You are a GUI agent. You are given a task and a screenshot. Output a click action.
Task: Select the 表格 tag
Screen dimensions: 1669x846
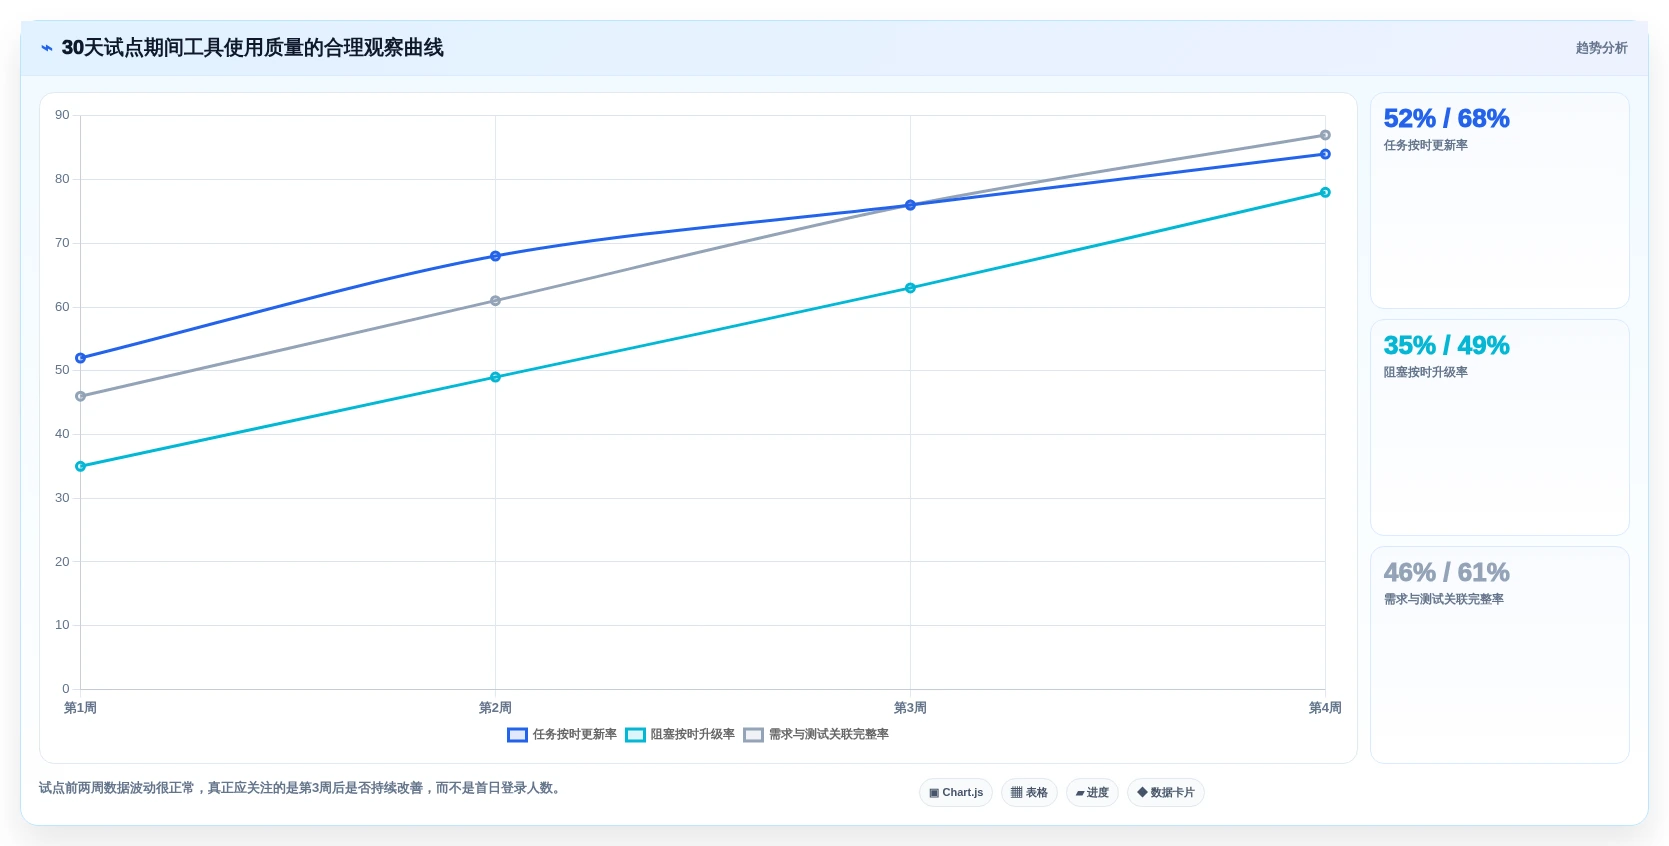coord(1029,793)
